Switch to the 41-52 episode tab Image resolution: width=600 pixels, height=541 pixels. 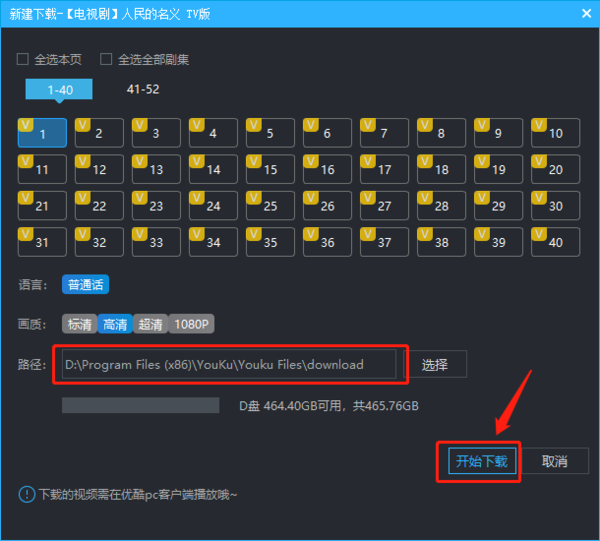click(x=143, y=90)
